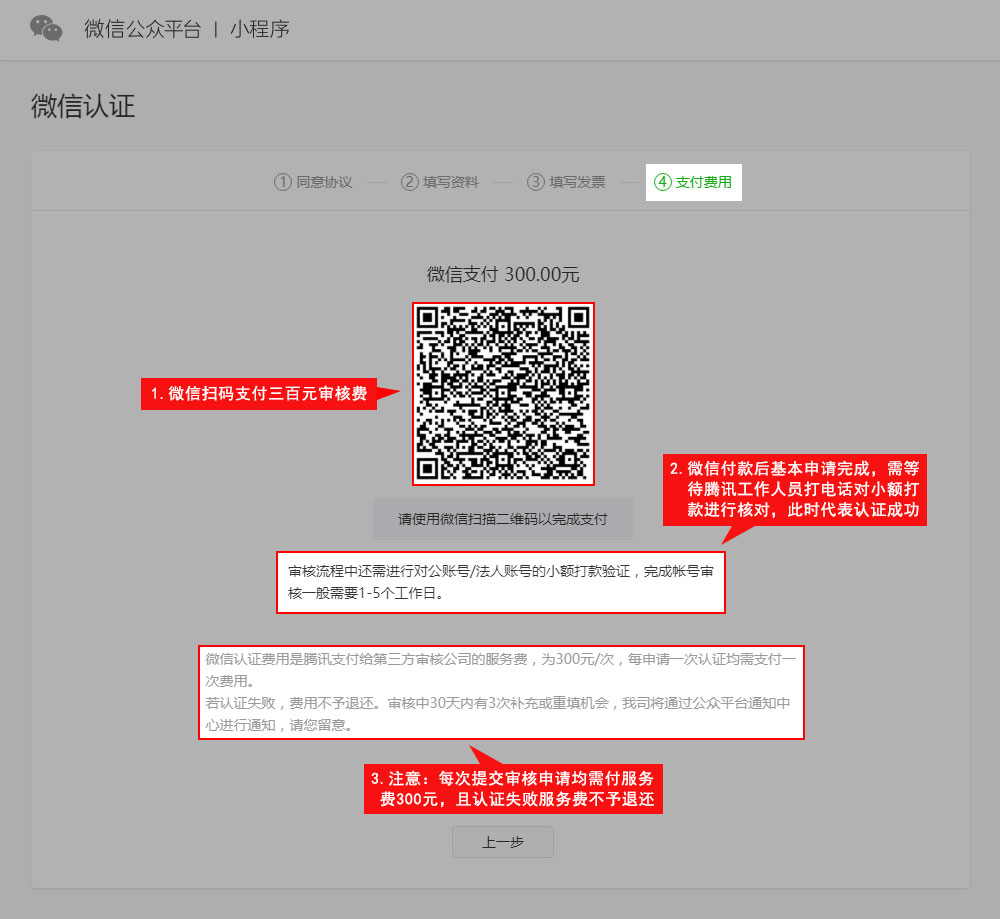The width and height of the screenshot is (1000, 919).
Task: Jump to the 填写发票 step
Action: (x=577, y=182)
